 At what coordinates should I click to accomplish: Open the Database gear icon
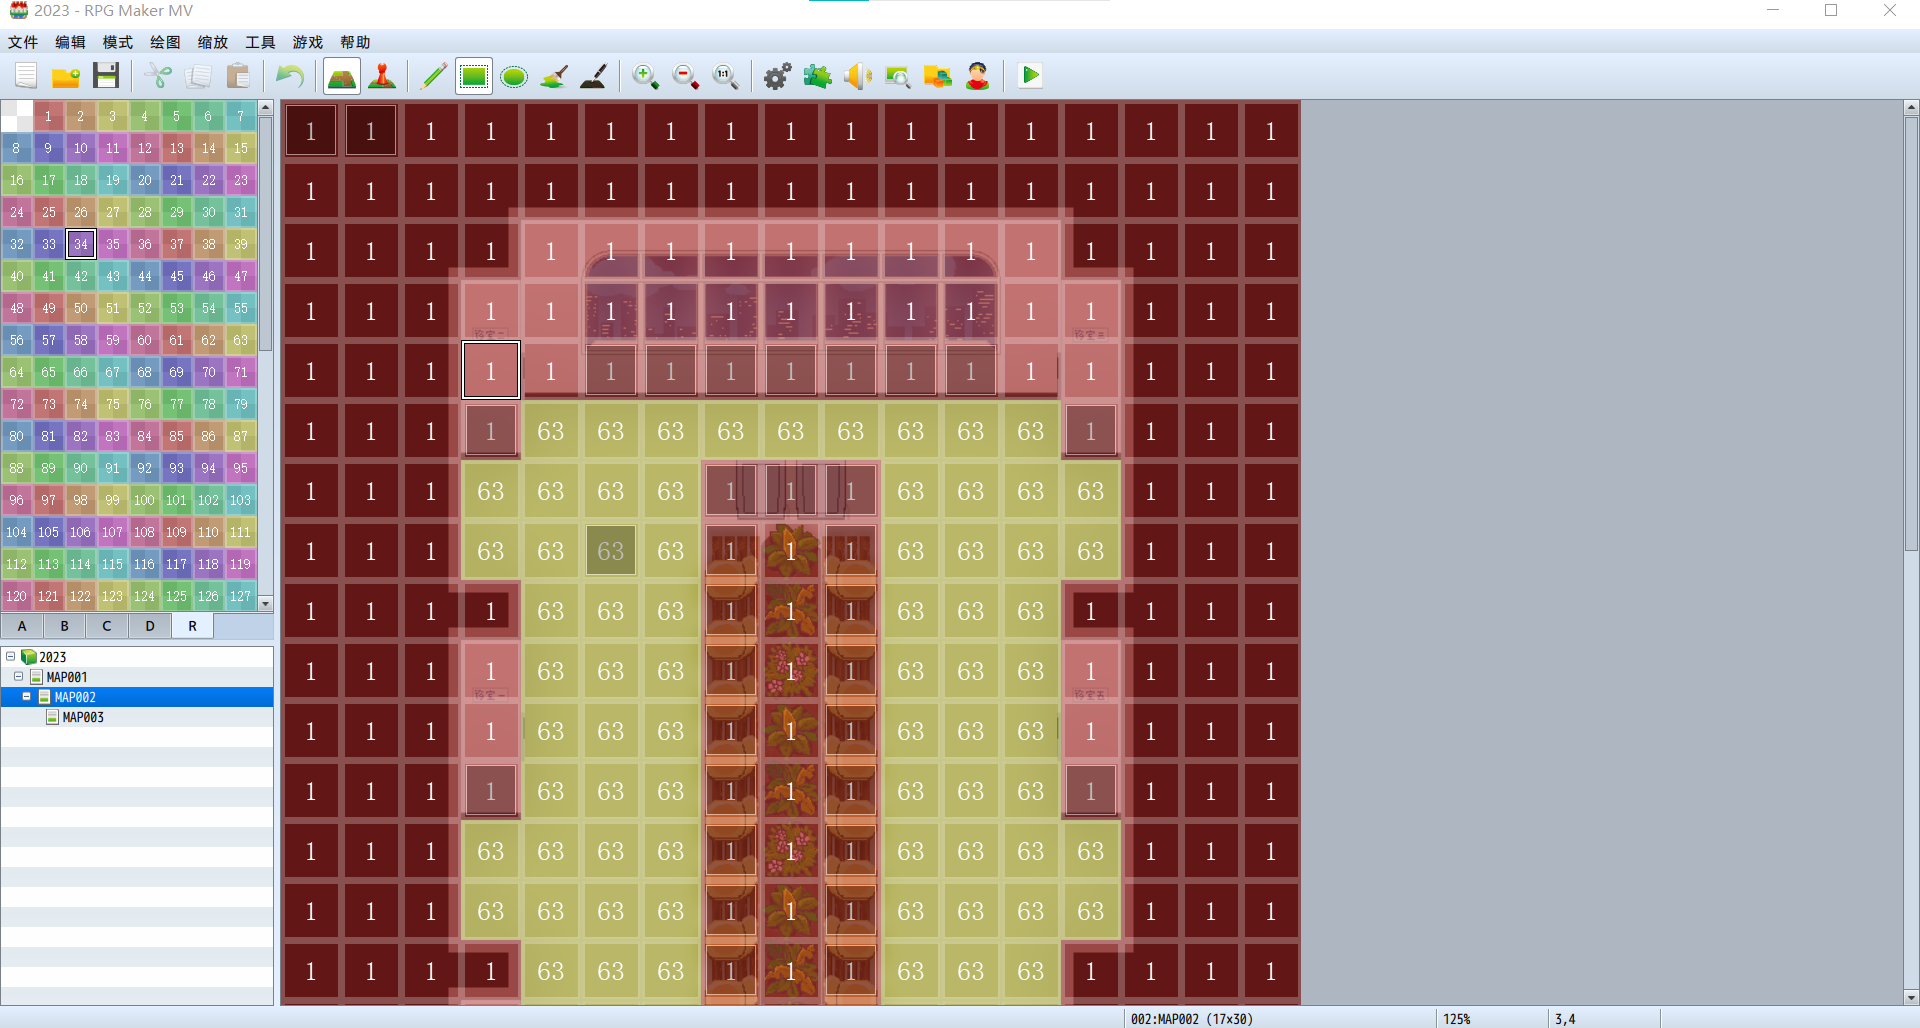point(778,76)
